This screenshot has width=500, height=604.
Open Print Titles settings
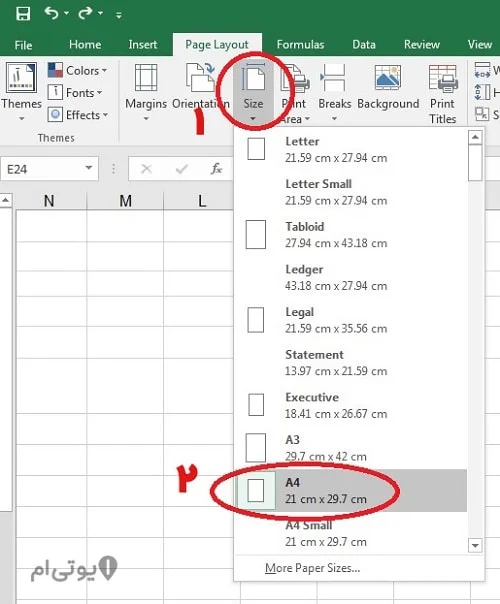click(443, 94)
